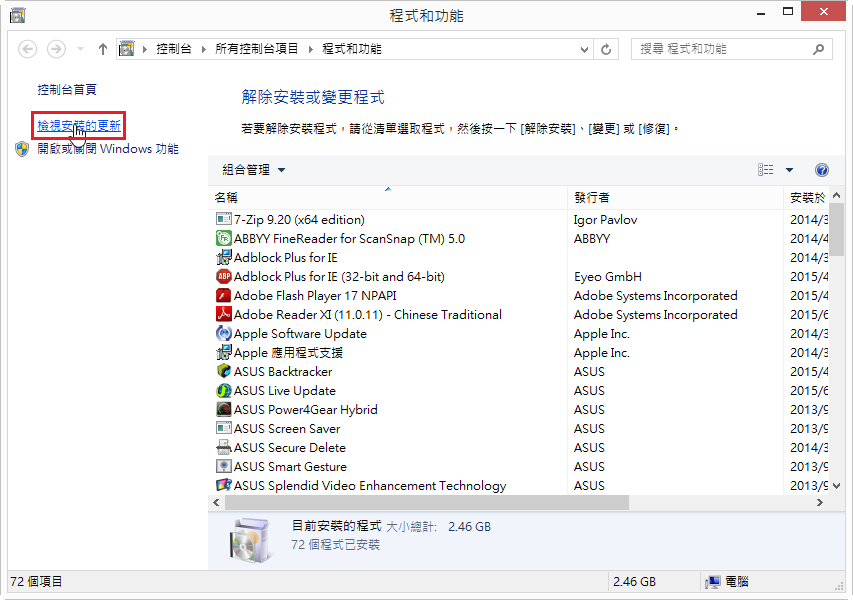Sort by the 名稱 column header
853x600 pixels.
pos(388,197)
